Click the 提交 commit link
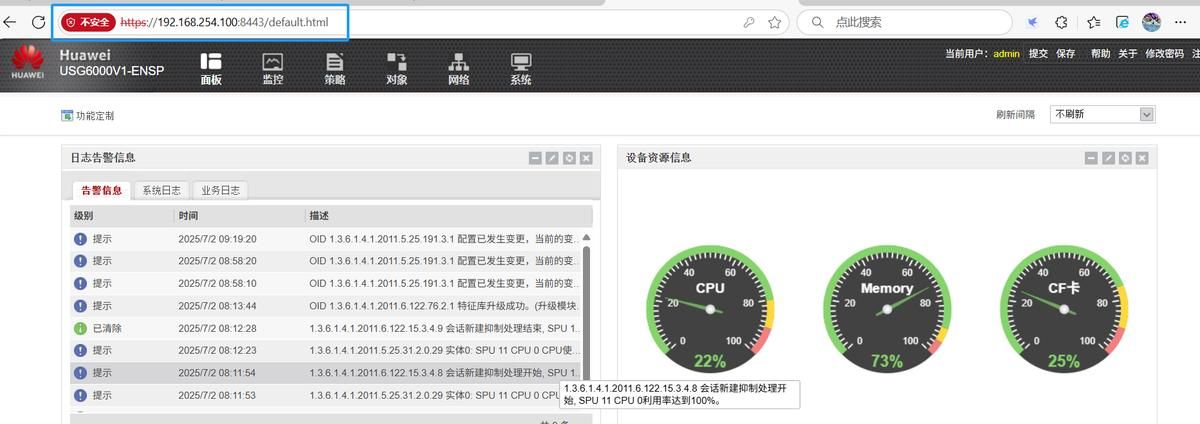The width and height of the screenshot is (1200, 424). click(1038, 54)
